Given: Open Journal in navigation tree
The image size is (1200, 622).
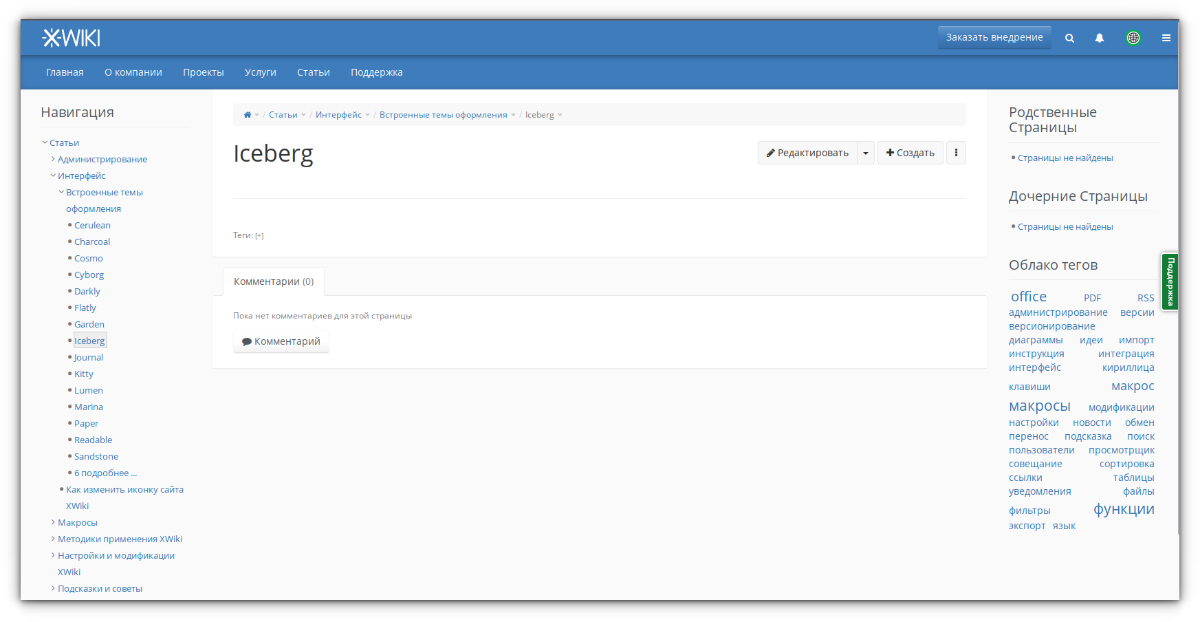Looking at the screenshot, I should [x=88, y=357].
